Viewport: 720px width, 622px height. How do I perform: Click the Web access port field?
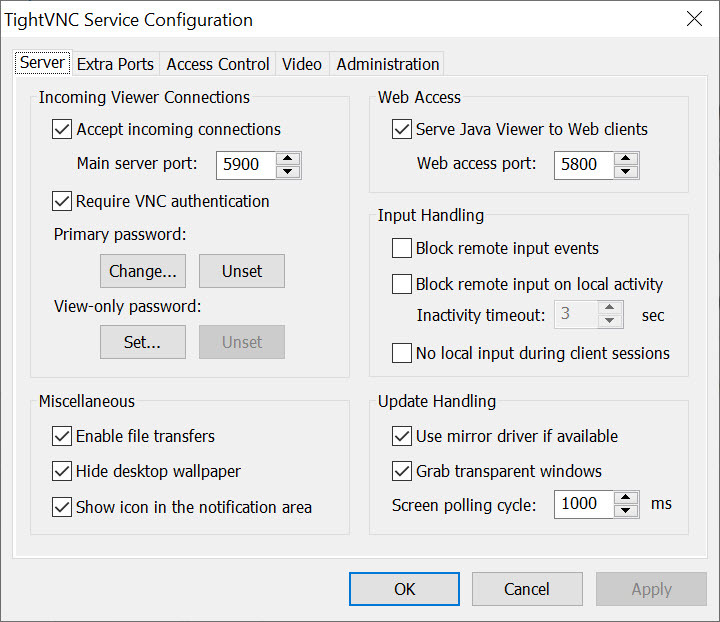click(584, 165)
